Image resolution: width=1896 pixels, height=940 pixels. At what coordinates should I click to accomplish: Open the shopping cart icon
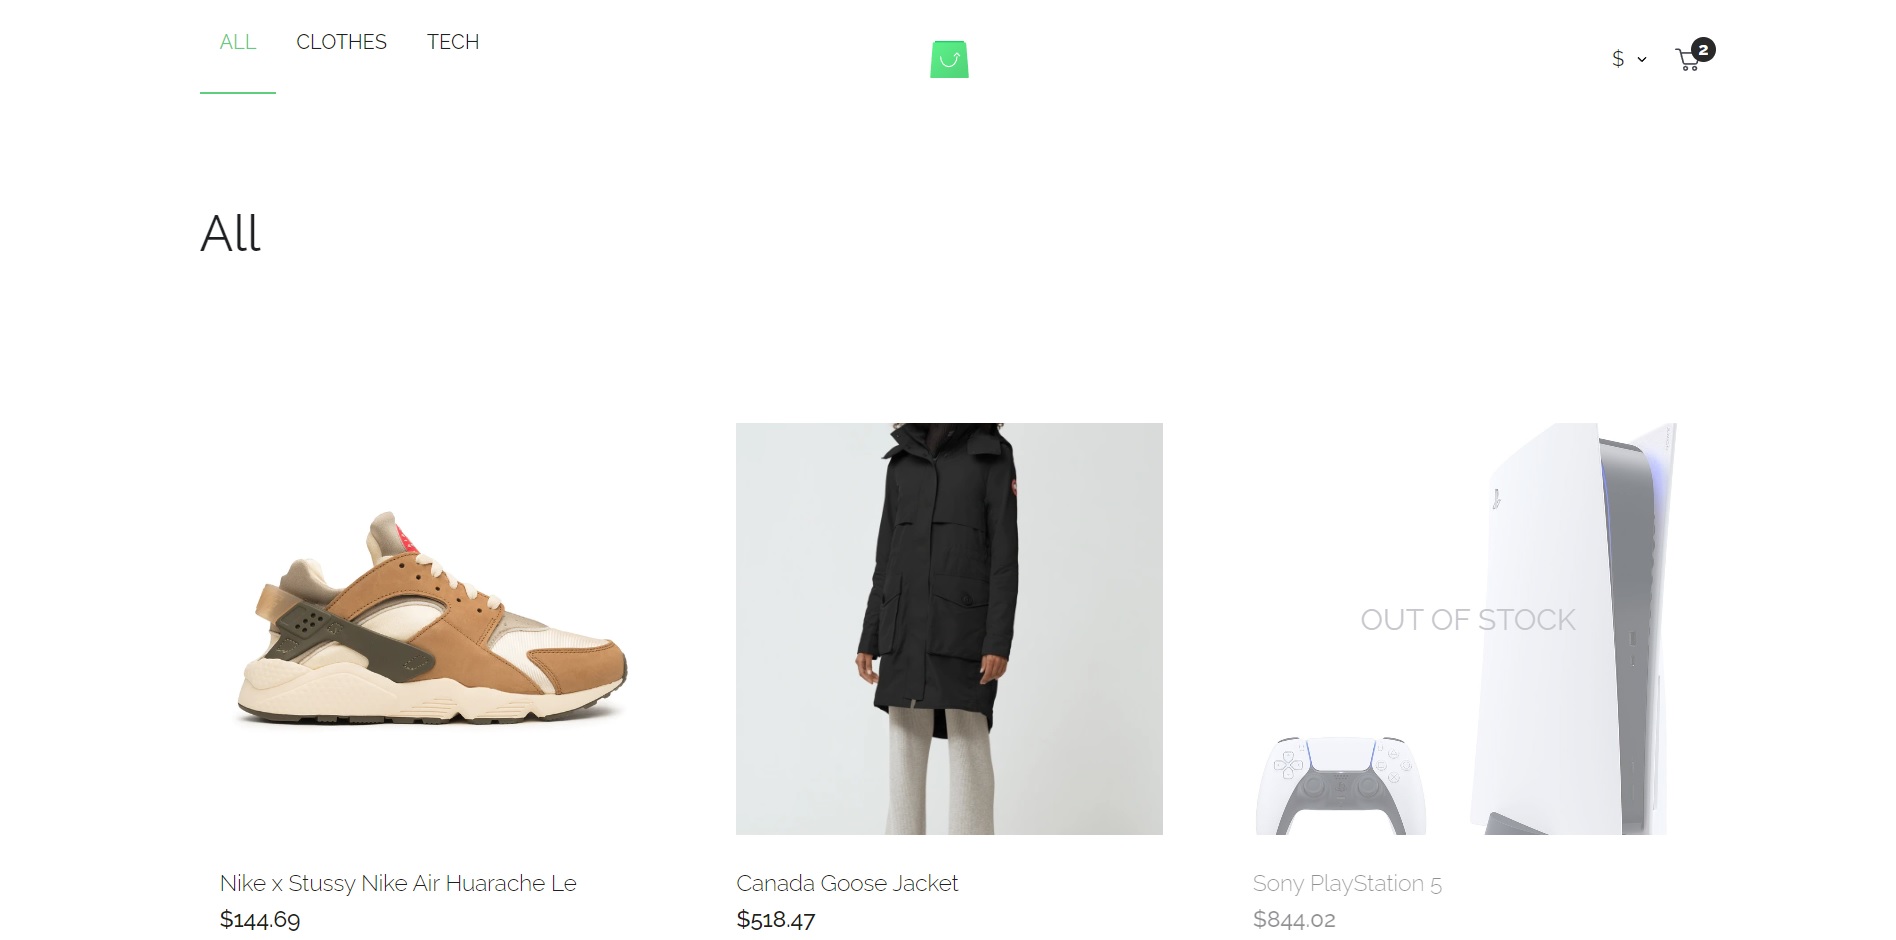click(x=1687, y=60)
